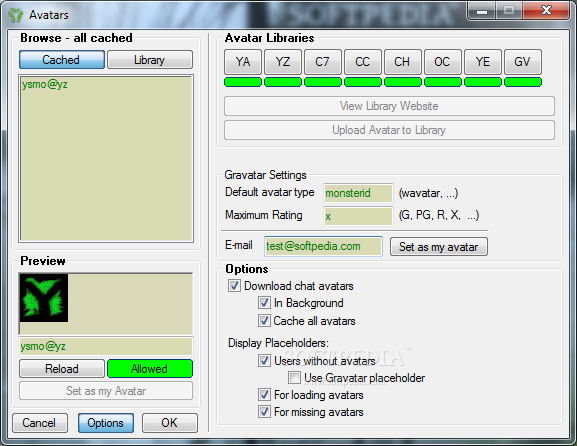
Task: Click the Cancel button
Action: pos(40,423)
